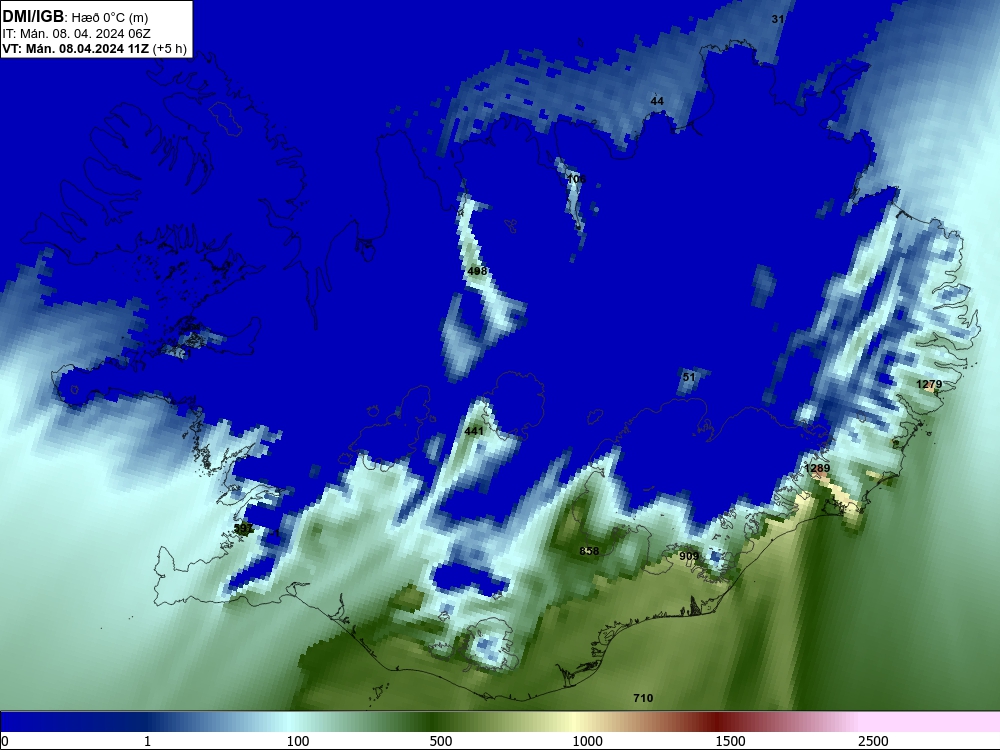The width and height of the screenshot is (1000, 750).
Task: Click the legend label '500'
Action: pyautogui.click(x=441, y=741)
